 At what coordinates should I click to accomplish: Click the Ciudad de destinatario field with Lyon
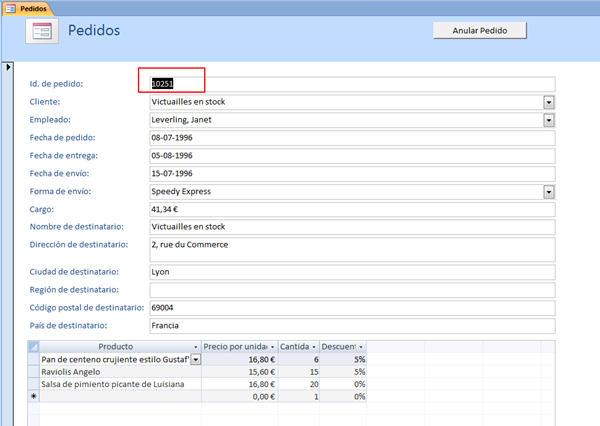[x=350, y=272]
